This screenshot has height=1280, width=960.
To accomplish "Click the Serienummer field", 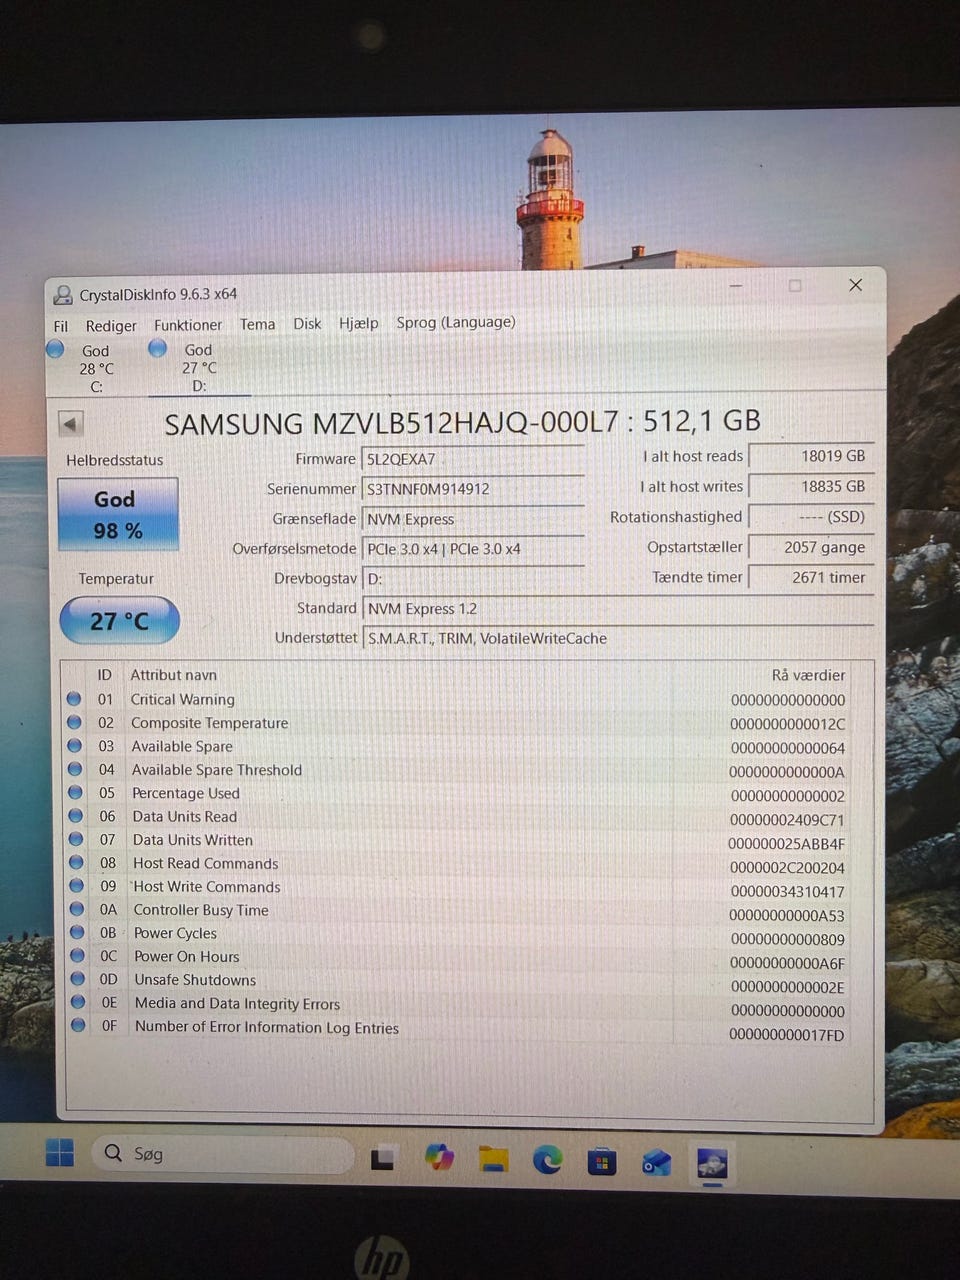I will point(473,489).
